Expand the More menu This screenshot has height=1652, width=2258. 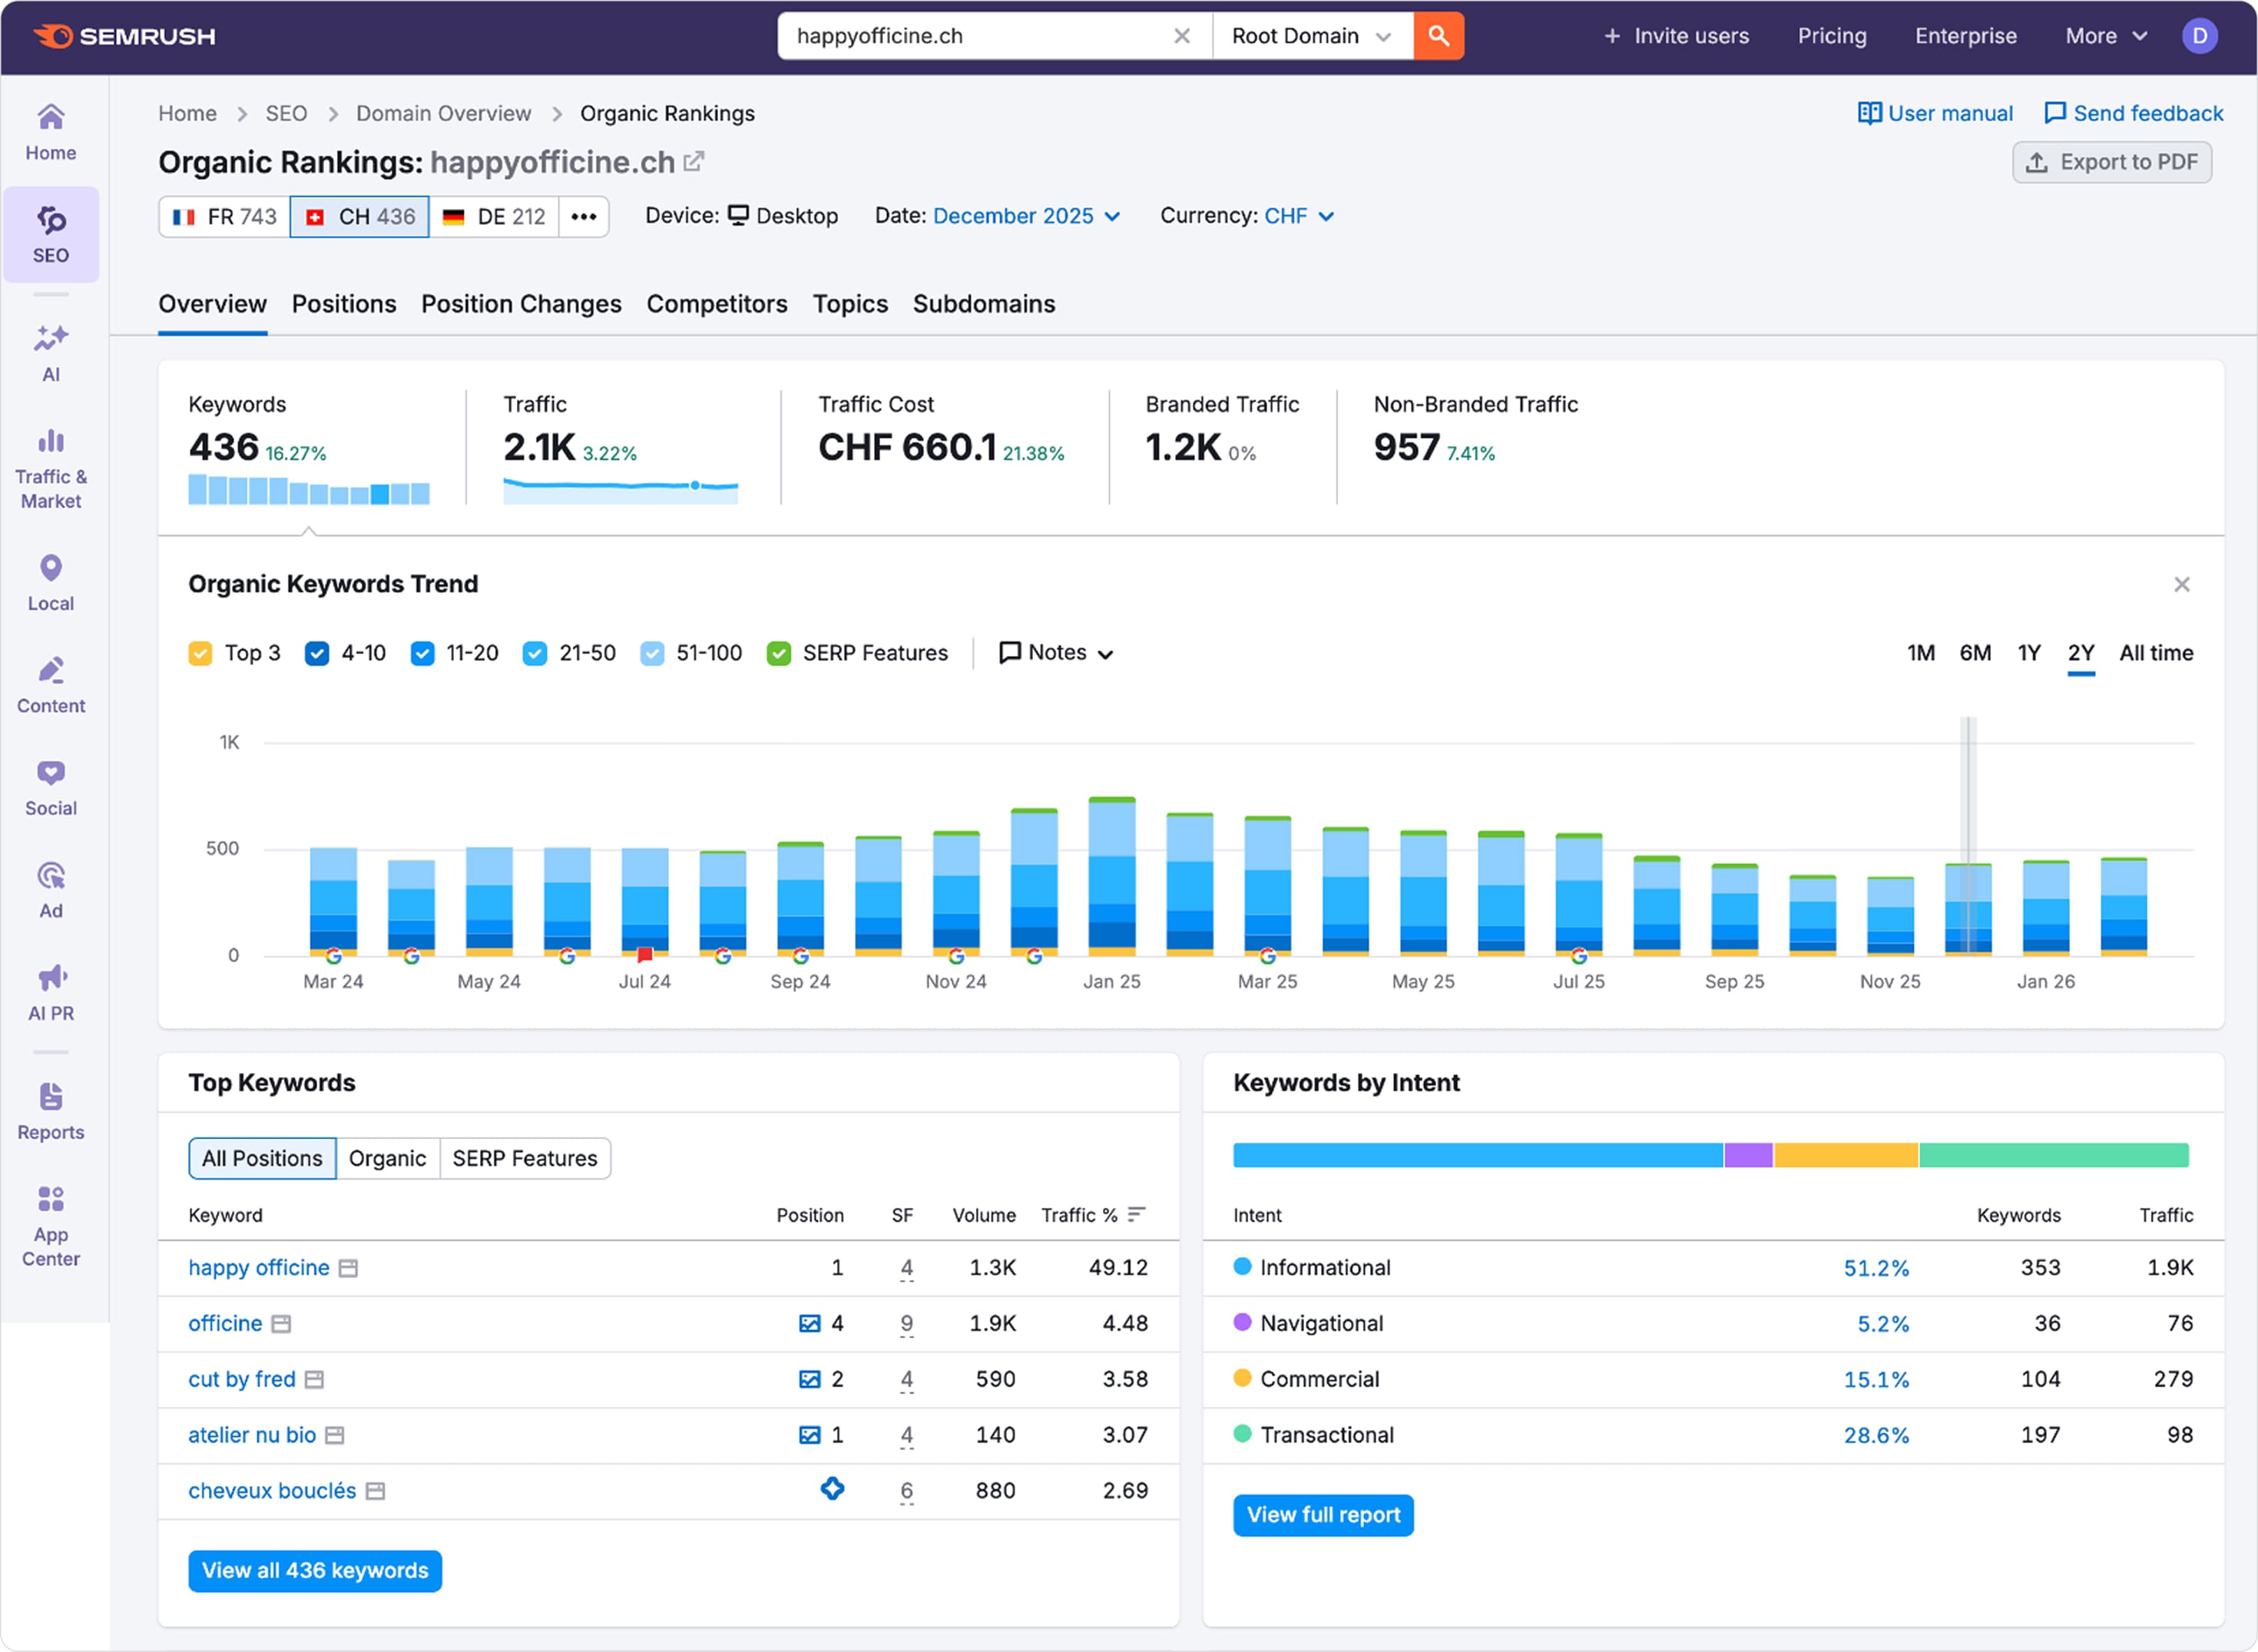(x=2106, y=36)
